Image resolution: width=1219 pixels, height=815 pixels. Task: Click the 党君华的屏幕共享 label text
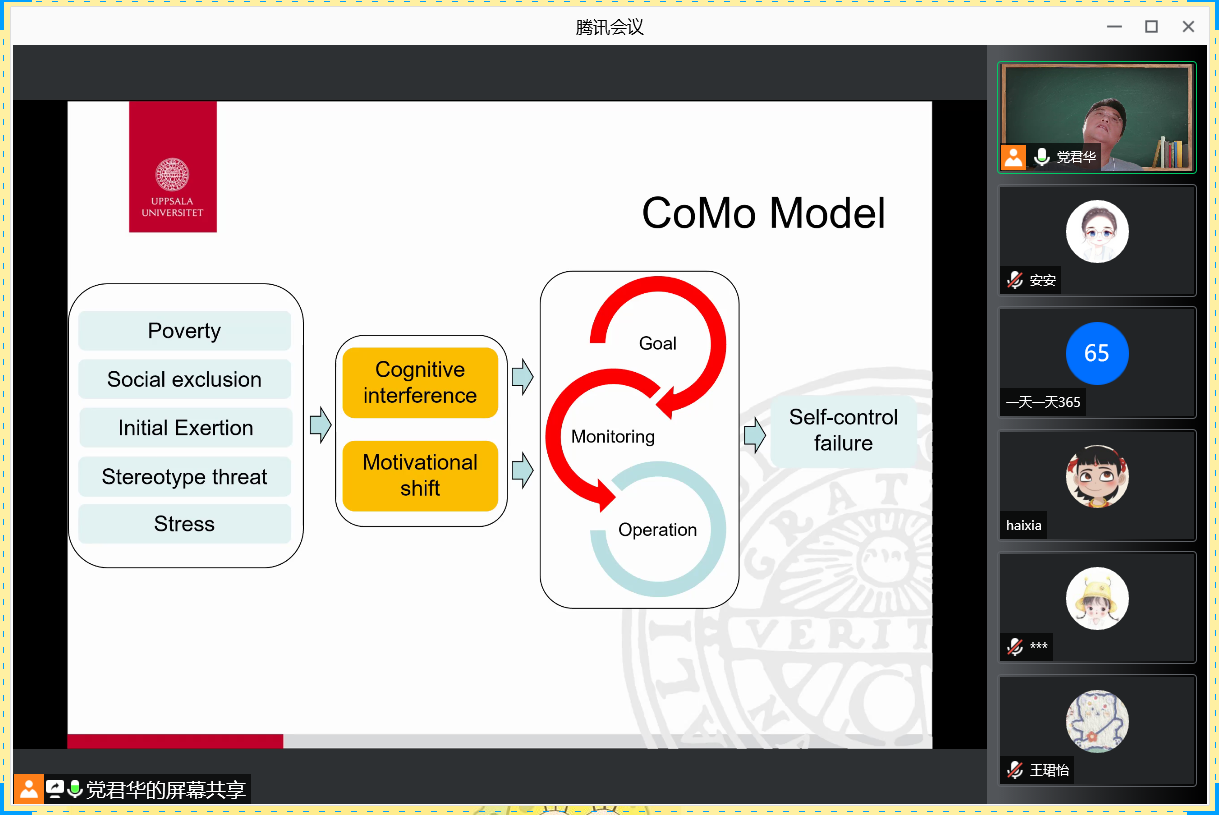[165, 789]
